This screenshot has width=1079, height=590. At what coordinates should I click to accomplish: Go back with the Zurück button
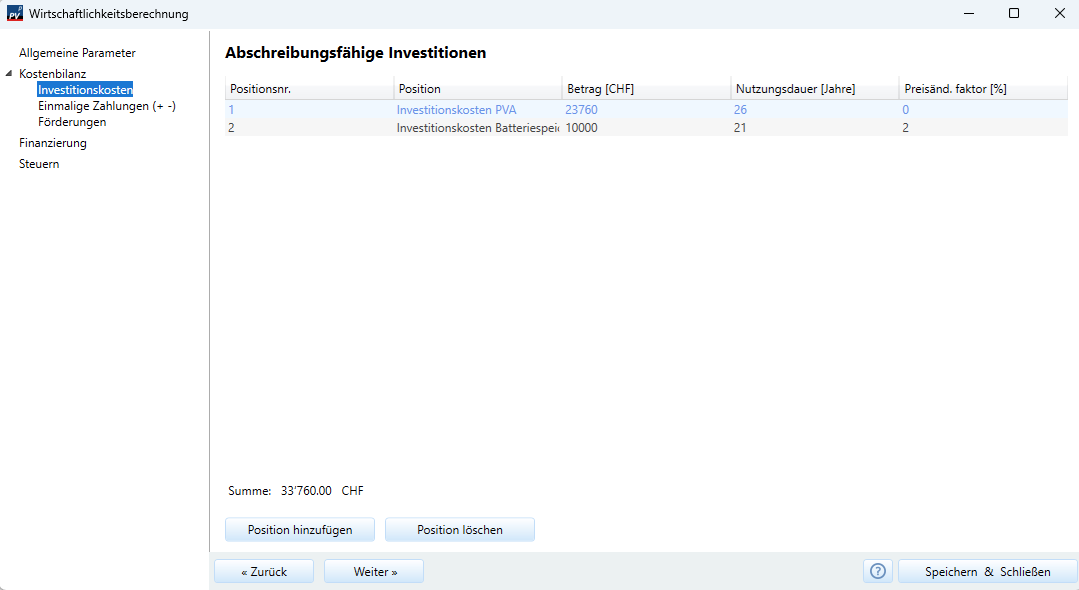[x=264, y=571]
